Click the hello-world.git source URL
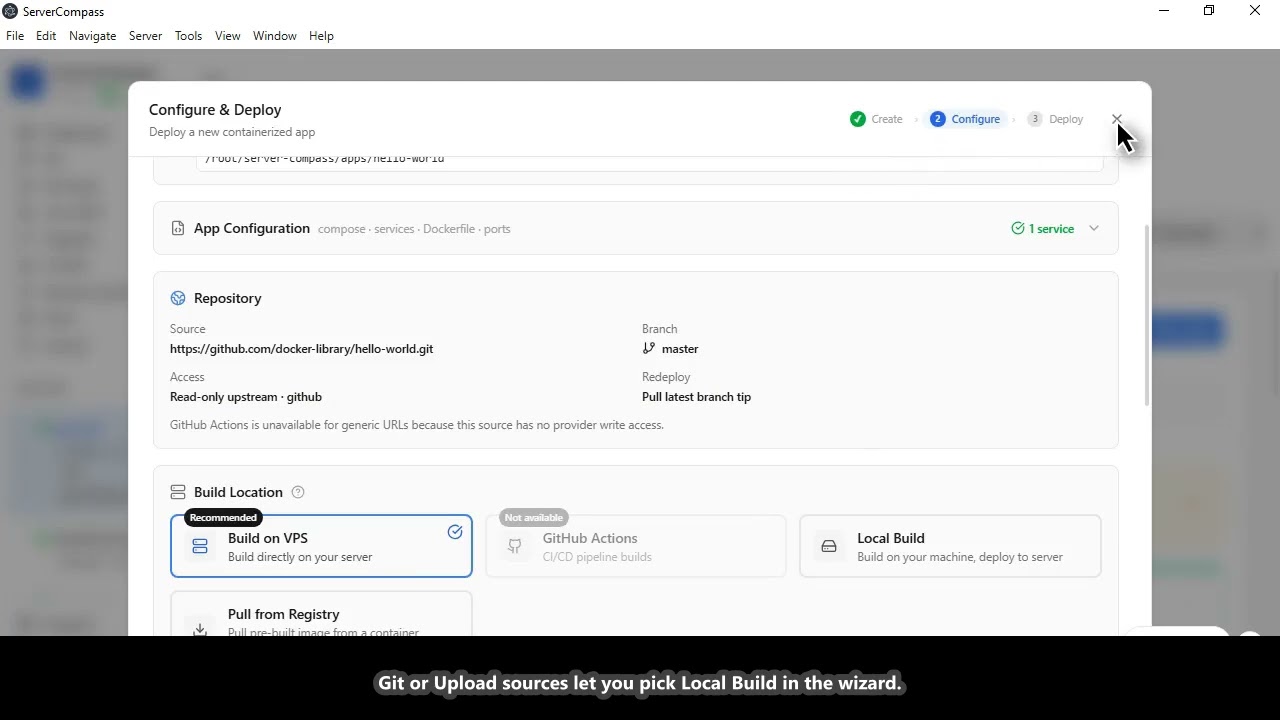This screenshot has width=1280, height=720. [x=301, y=349]
